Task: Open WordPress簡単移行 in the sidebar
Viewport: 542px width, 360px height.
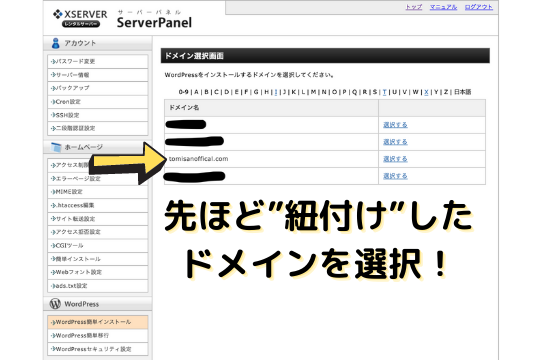Action: [97, 335]
